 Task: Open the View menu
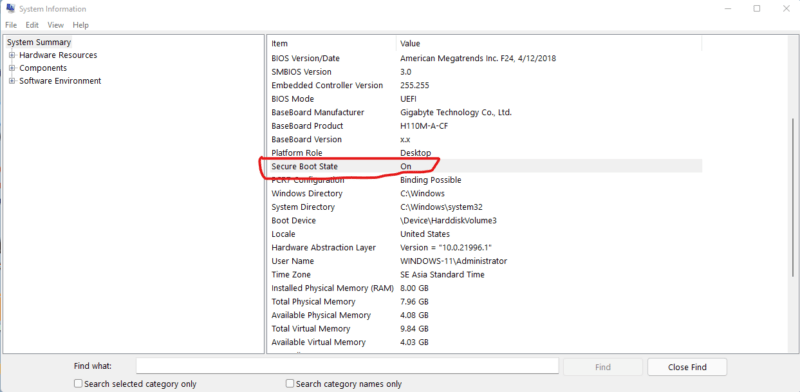click(56, 25)
